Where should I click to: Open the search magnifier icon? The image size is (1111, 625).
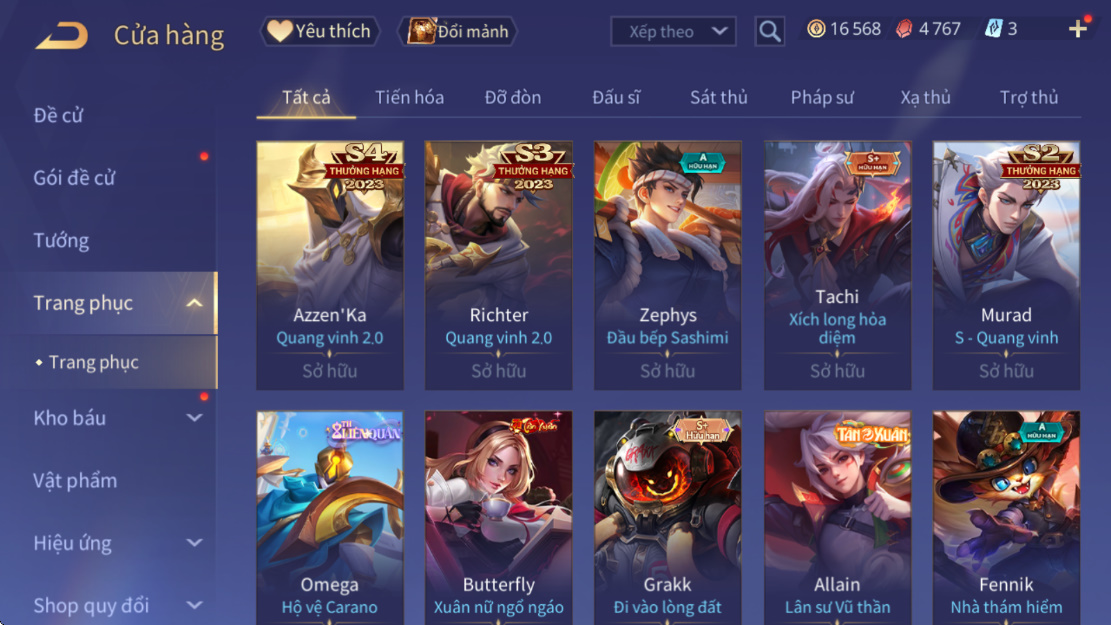(x=769, y=31)
